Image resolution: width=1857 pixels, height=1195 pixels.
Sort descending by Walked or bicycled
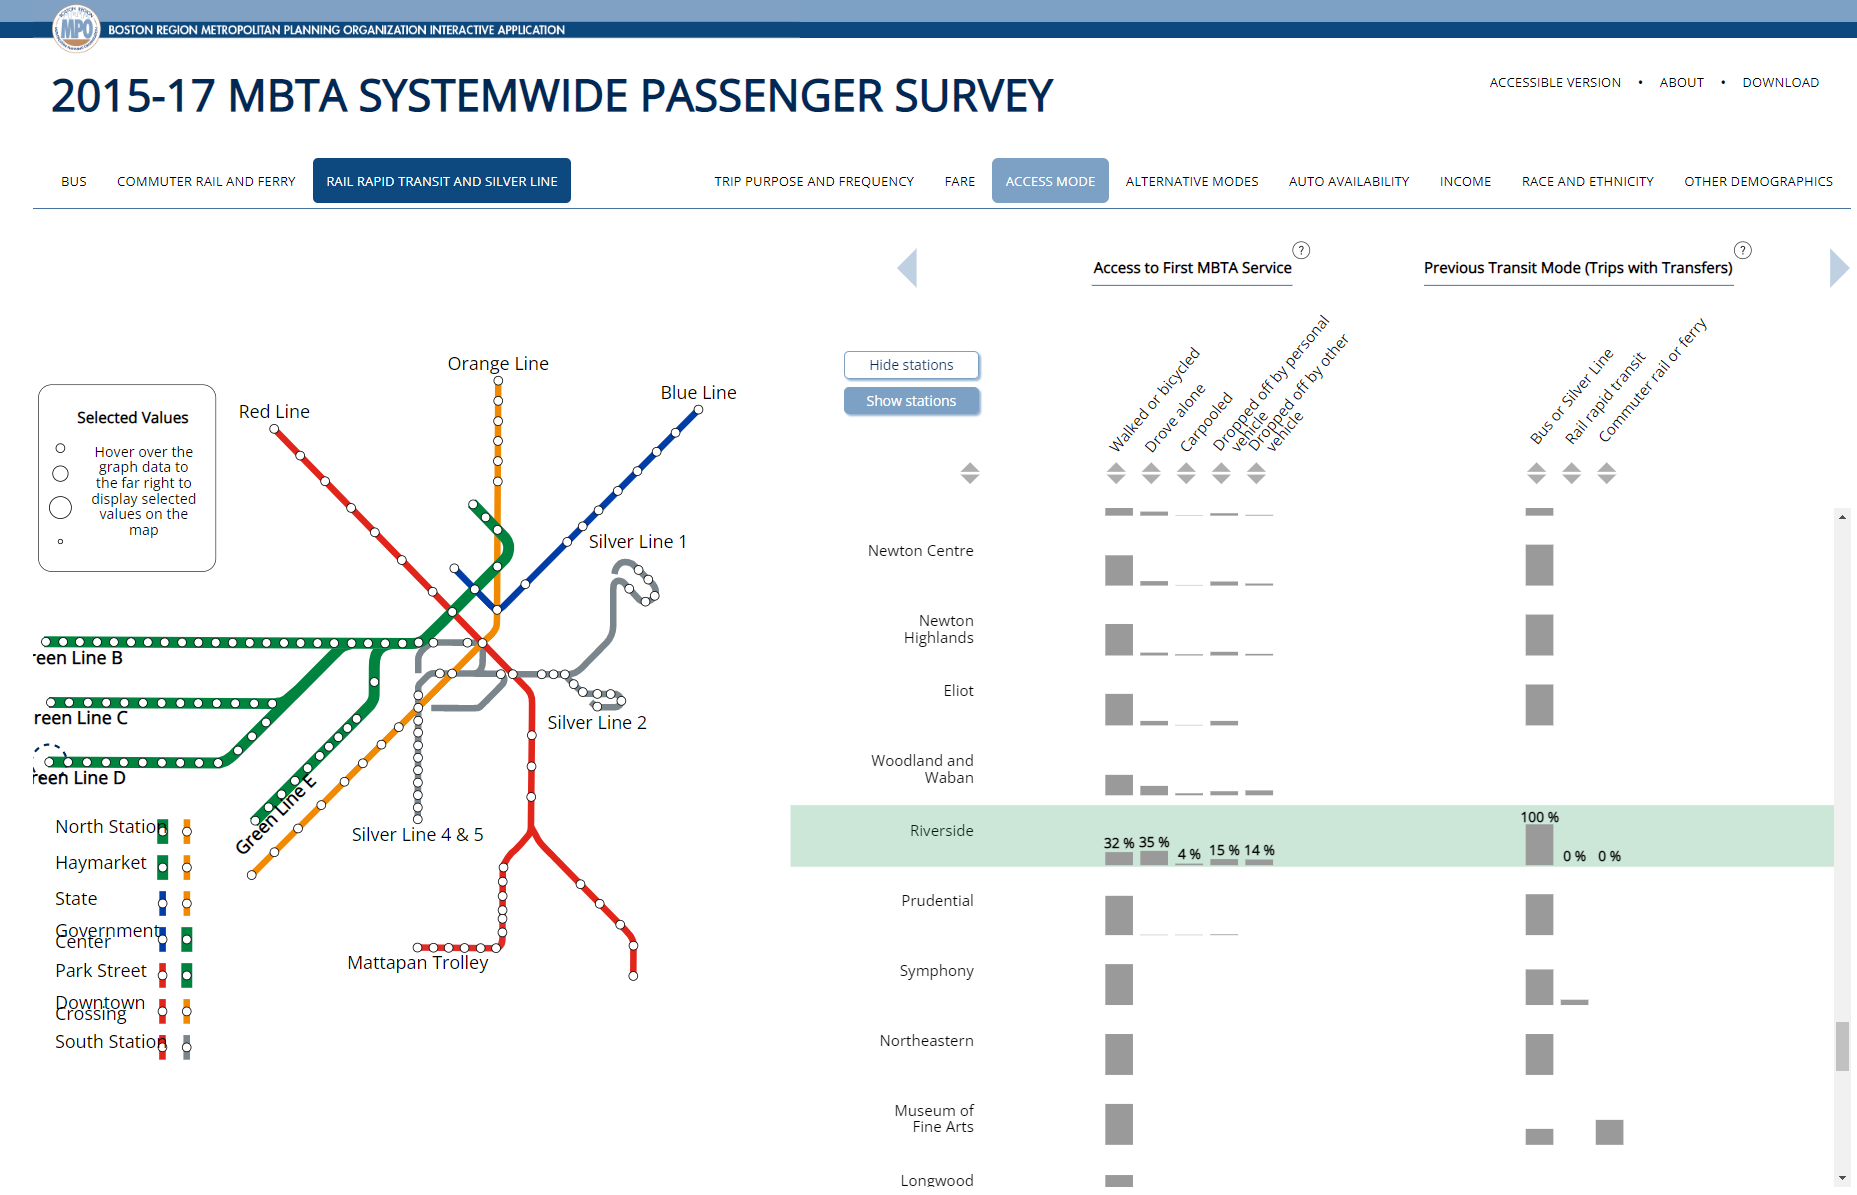click(1117, 480)
